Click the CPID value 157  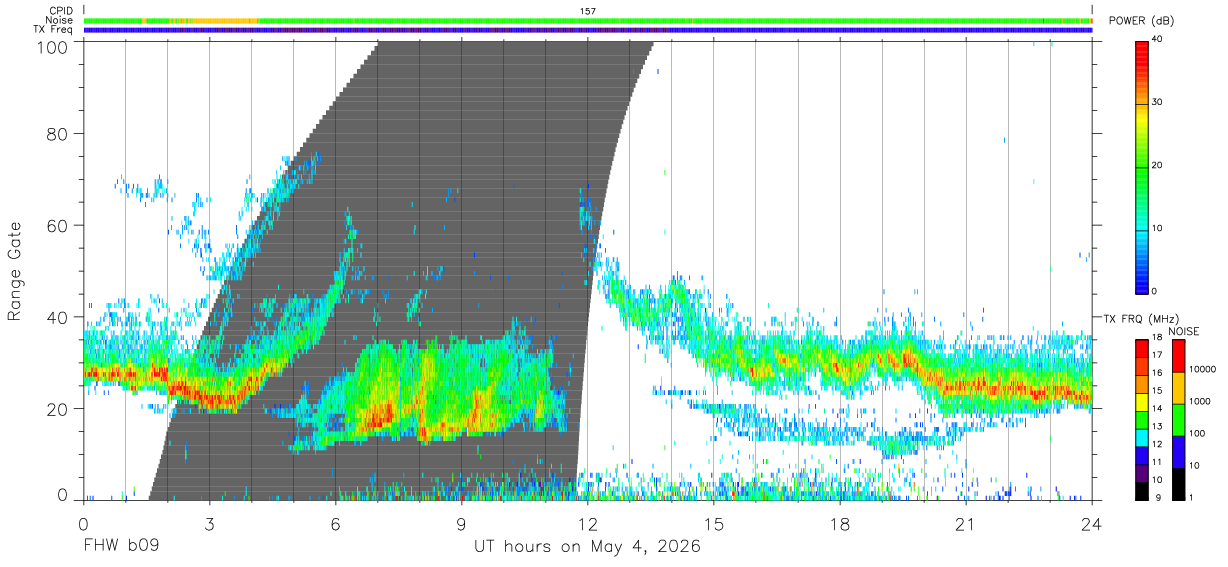[x=588, y=11]
